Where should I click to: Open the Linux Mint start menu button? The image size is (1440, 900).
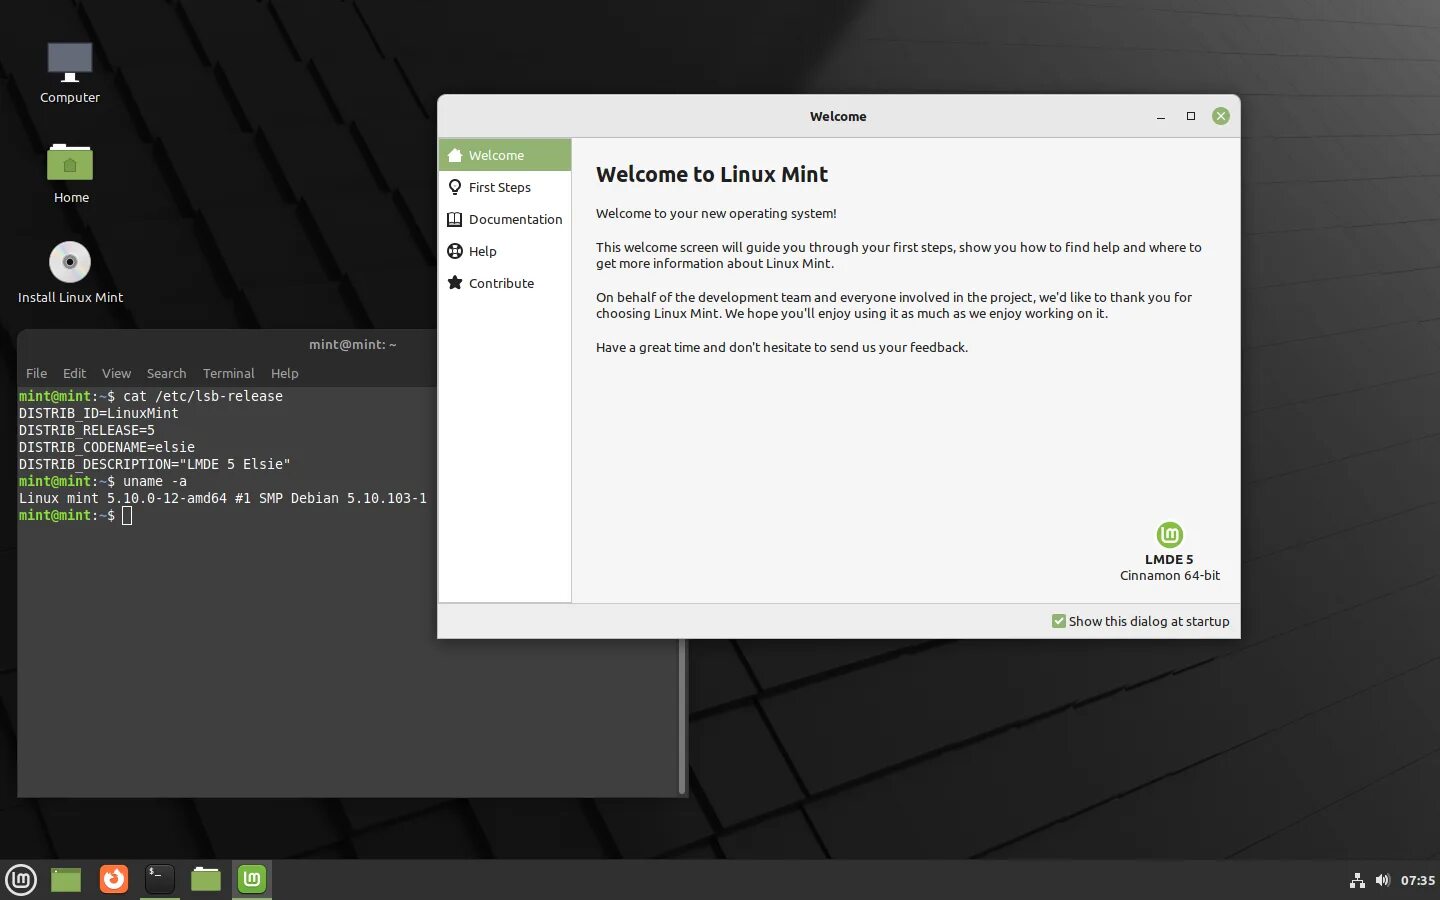[x=21, y=879]
